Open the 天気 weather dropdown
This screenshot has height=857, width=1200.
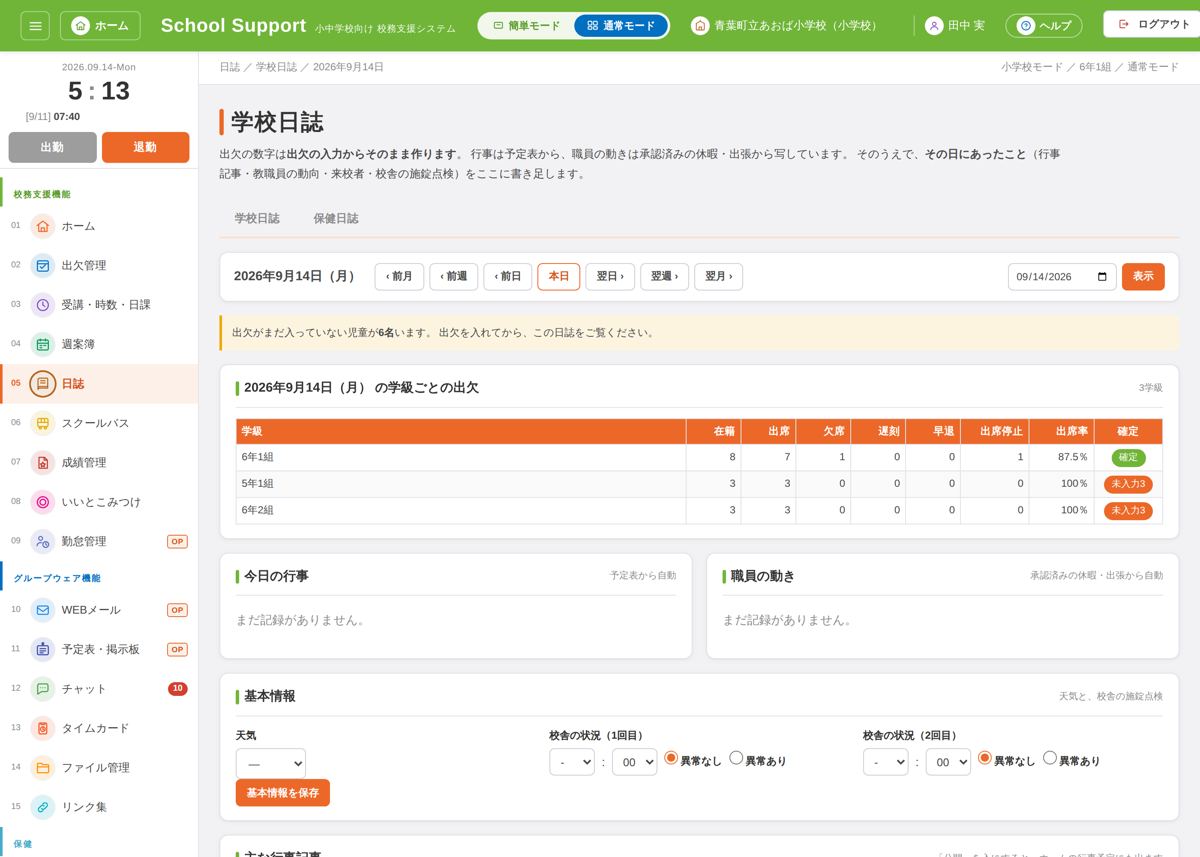[x=271, y=763]
